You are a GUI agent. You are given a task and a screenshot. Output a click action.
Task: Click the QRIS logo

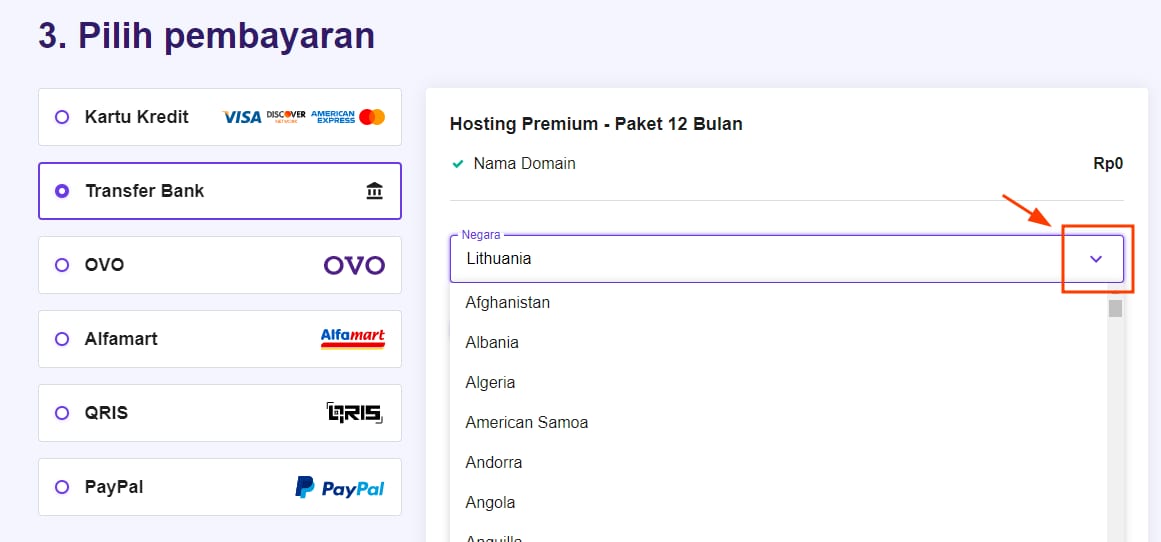[x=355, y=413]
